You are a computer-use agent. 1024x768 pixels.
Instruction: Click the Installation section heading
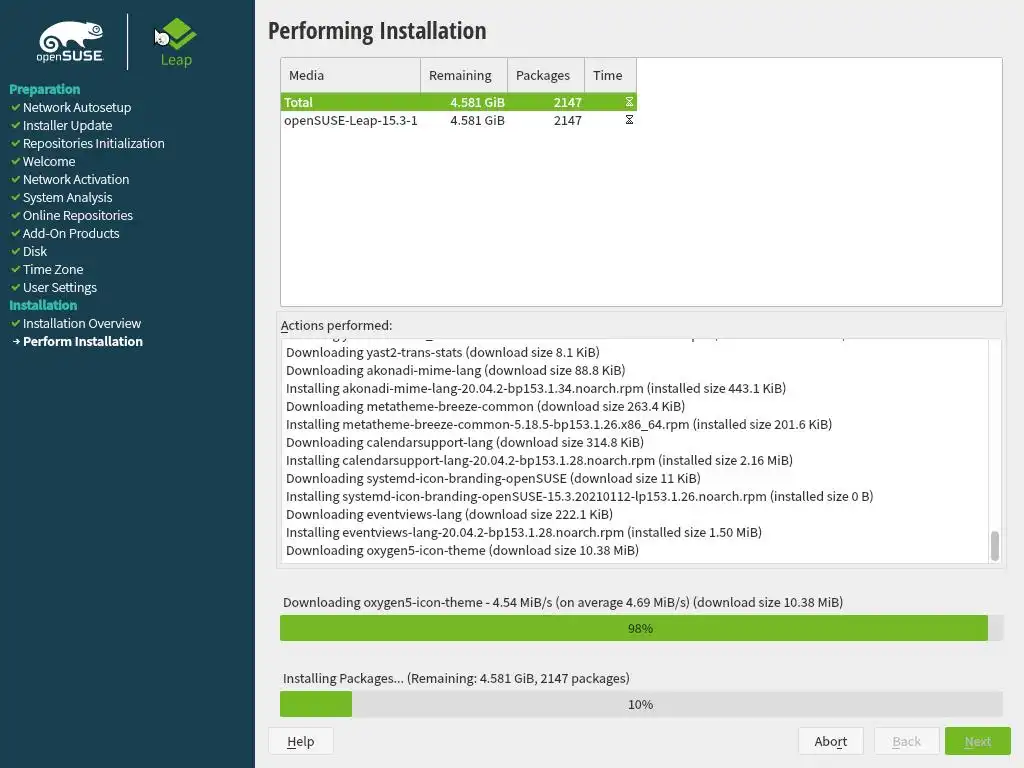tap(43, 305)
